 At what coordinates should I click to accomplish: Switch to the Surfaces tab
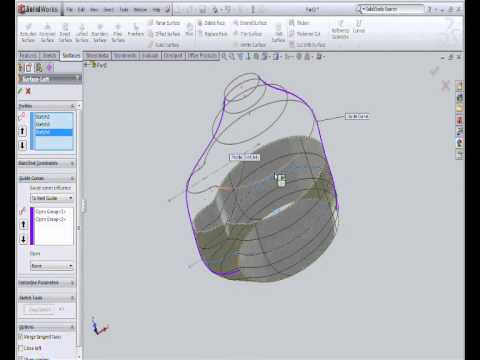click(71, 56)
